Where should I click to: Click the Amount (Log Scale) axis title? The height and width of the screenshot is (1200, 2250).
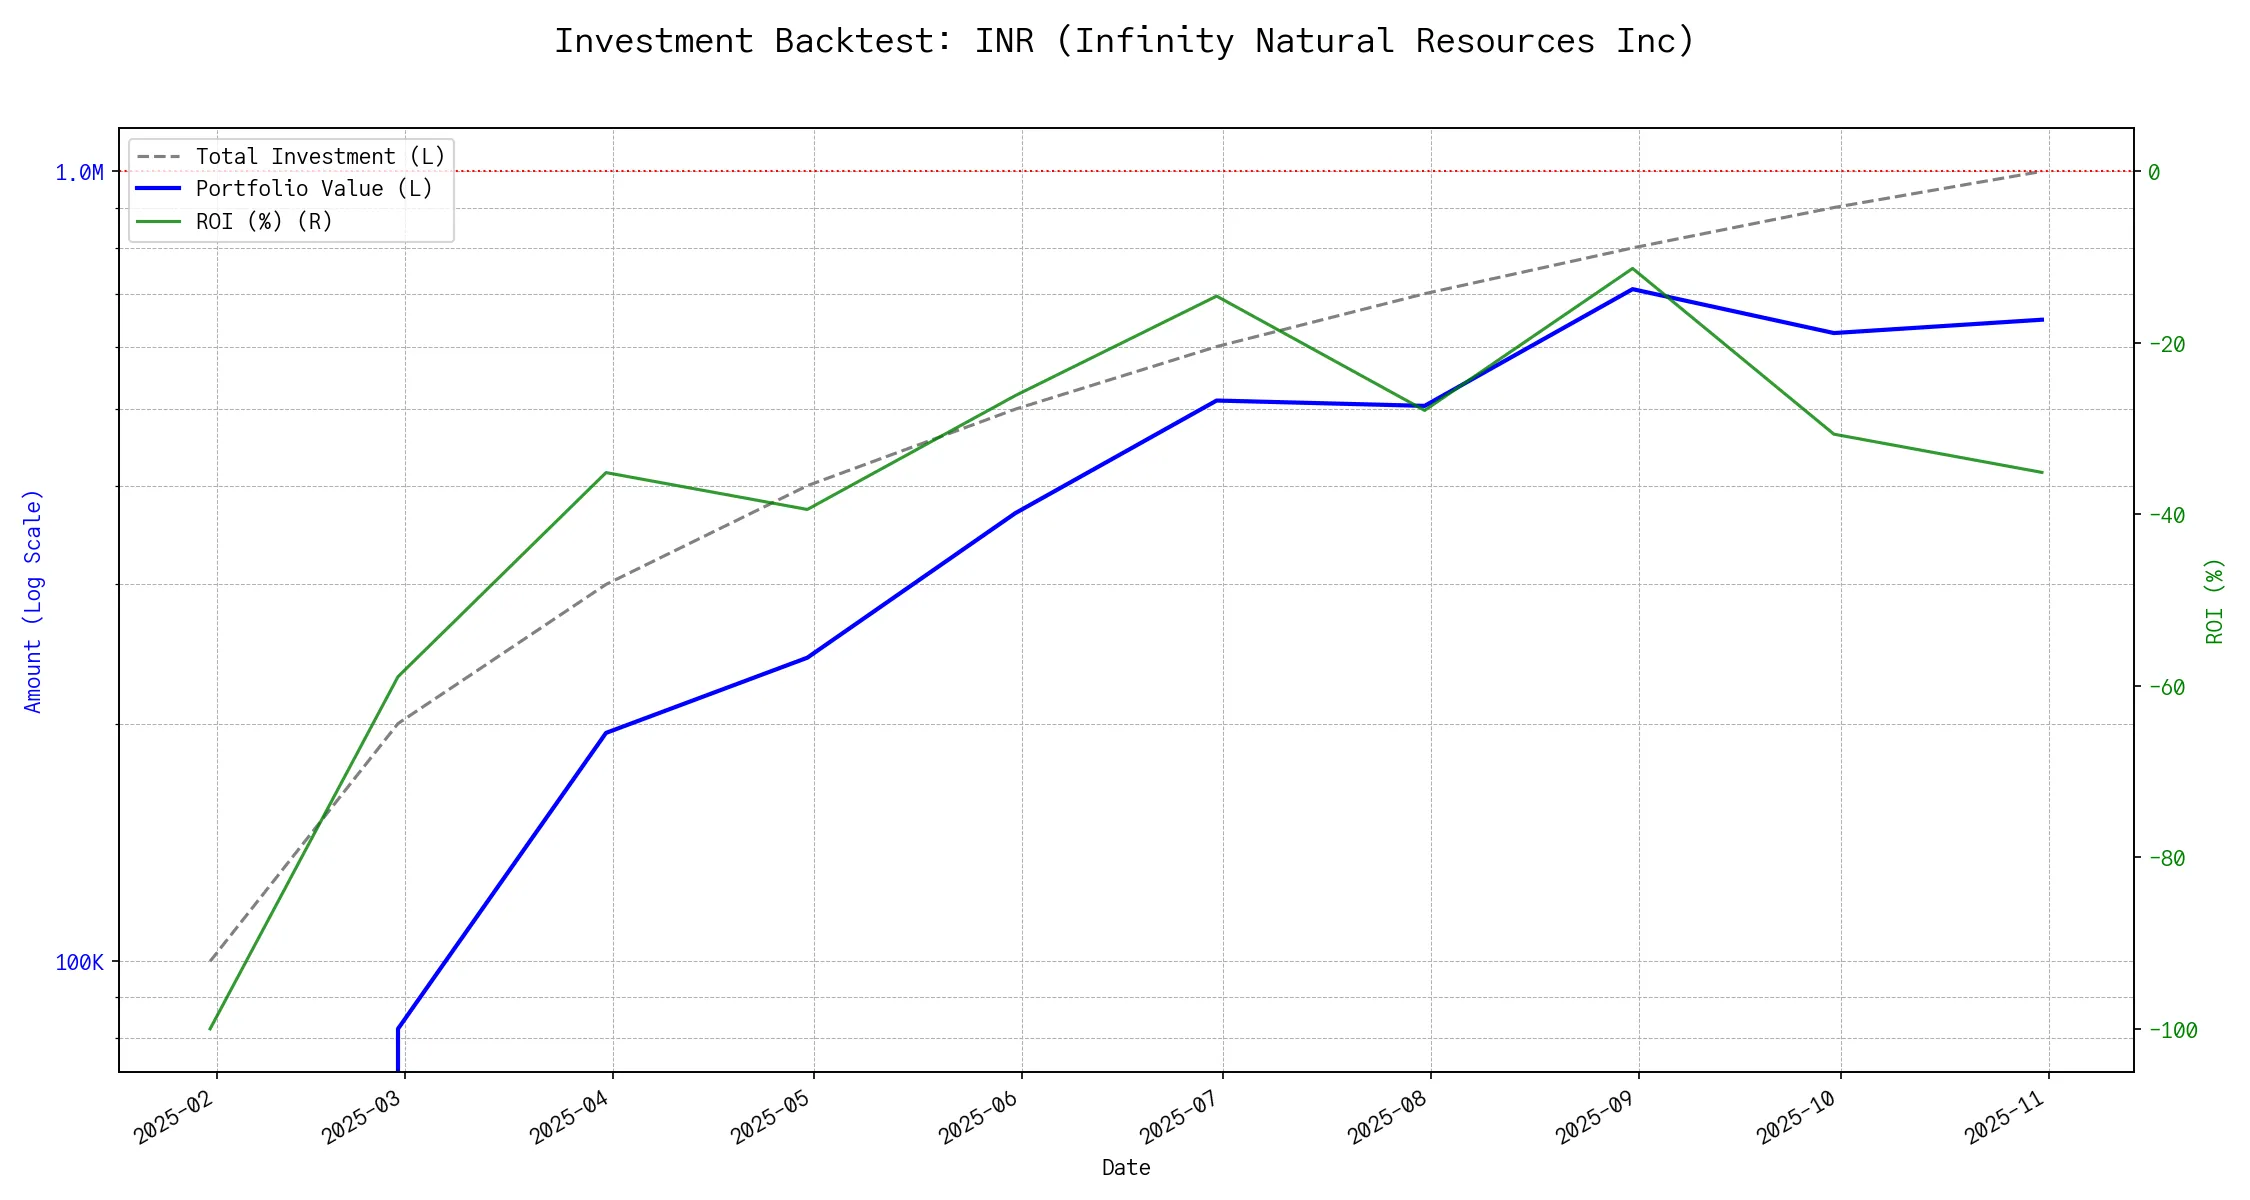pos(33,601)
